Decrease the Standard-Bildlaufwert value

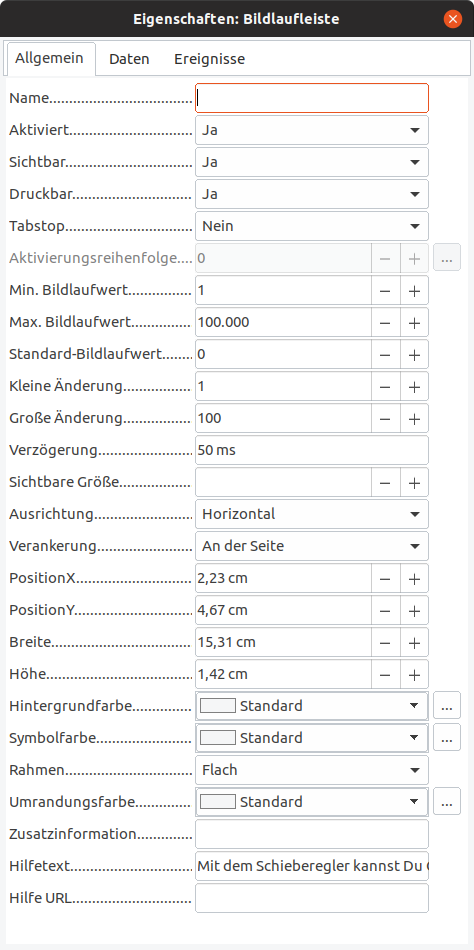[386, 354]
